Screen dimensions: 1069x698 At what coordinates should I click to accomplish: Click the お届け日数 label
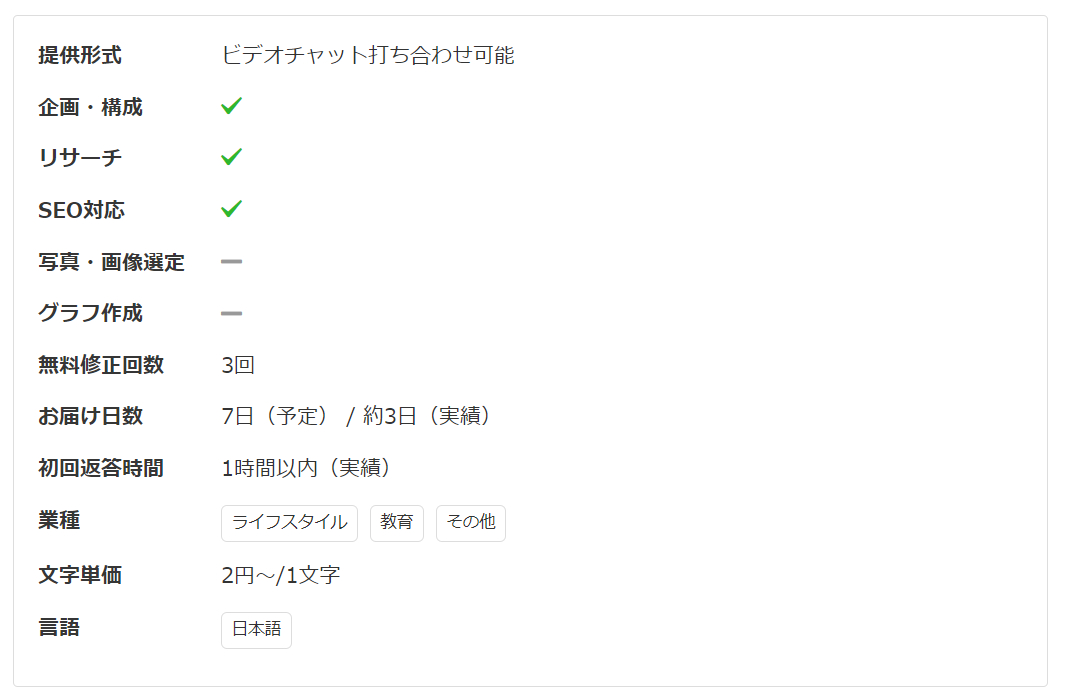pyautogui.click(x=91, y=416)
